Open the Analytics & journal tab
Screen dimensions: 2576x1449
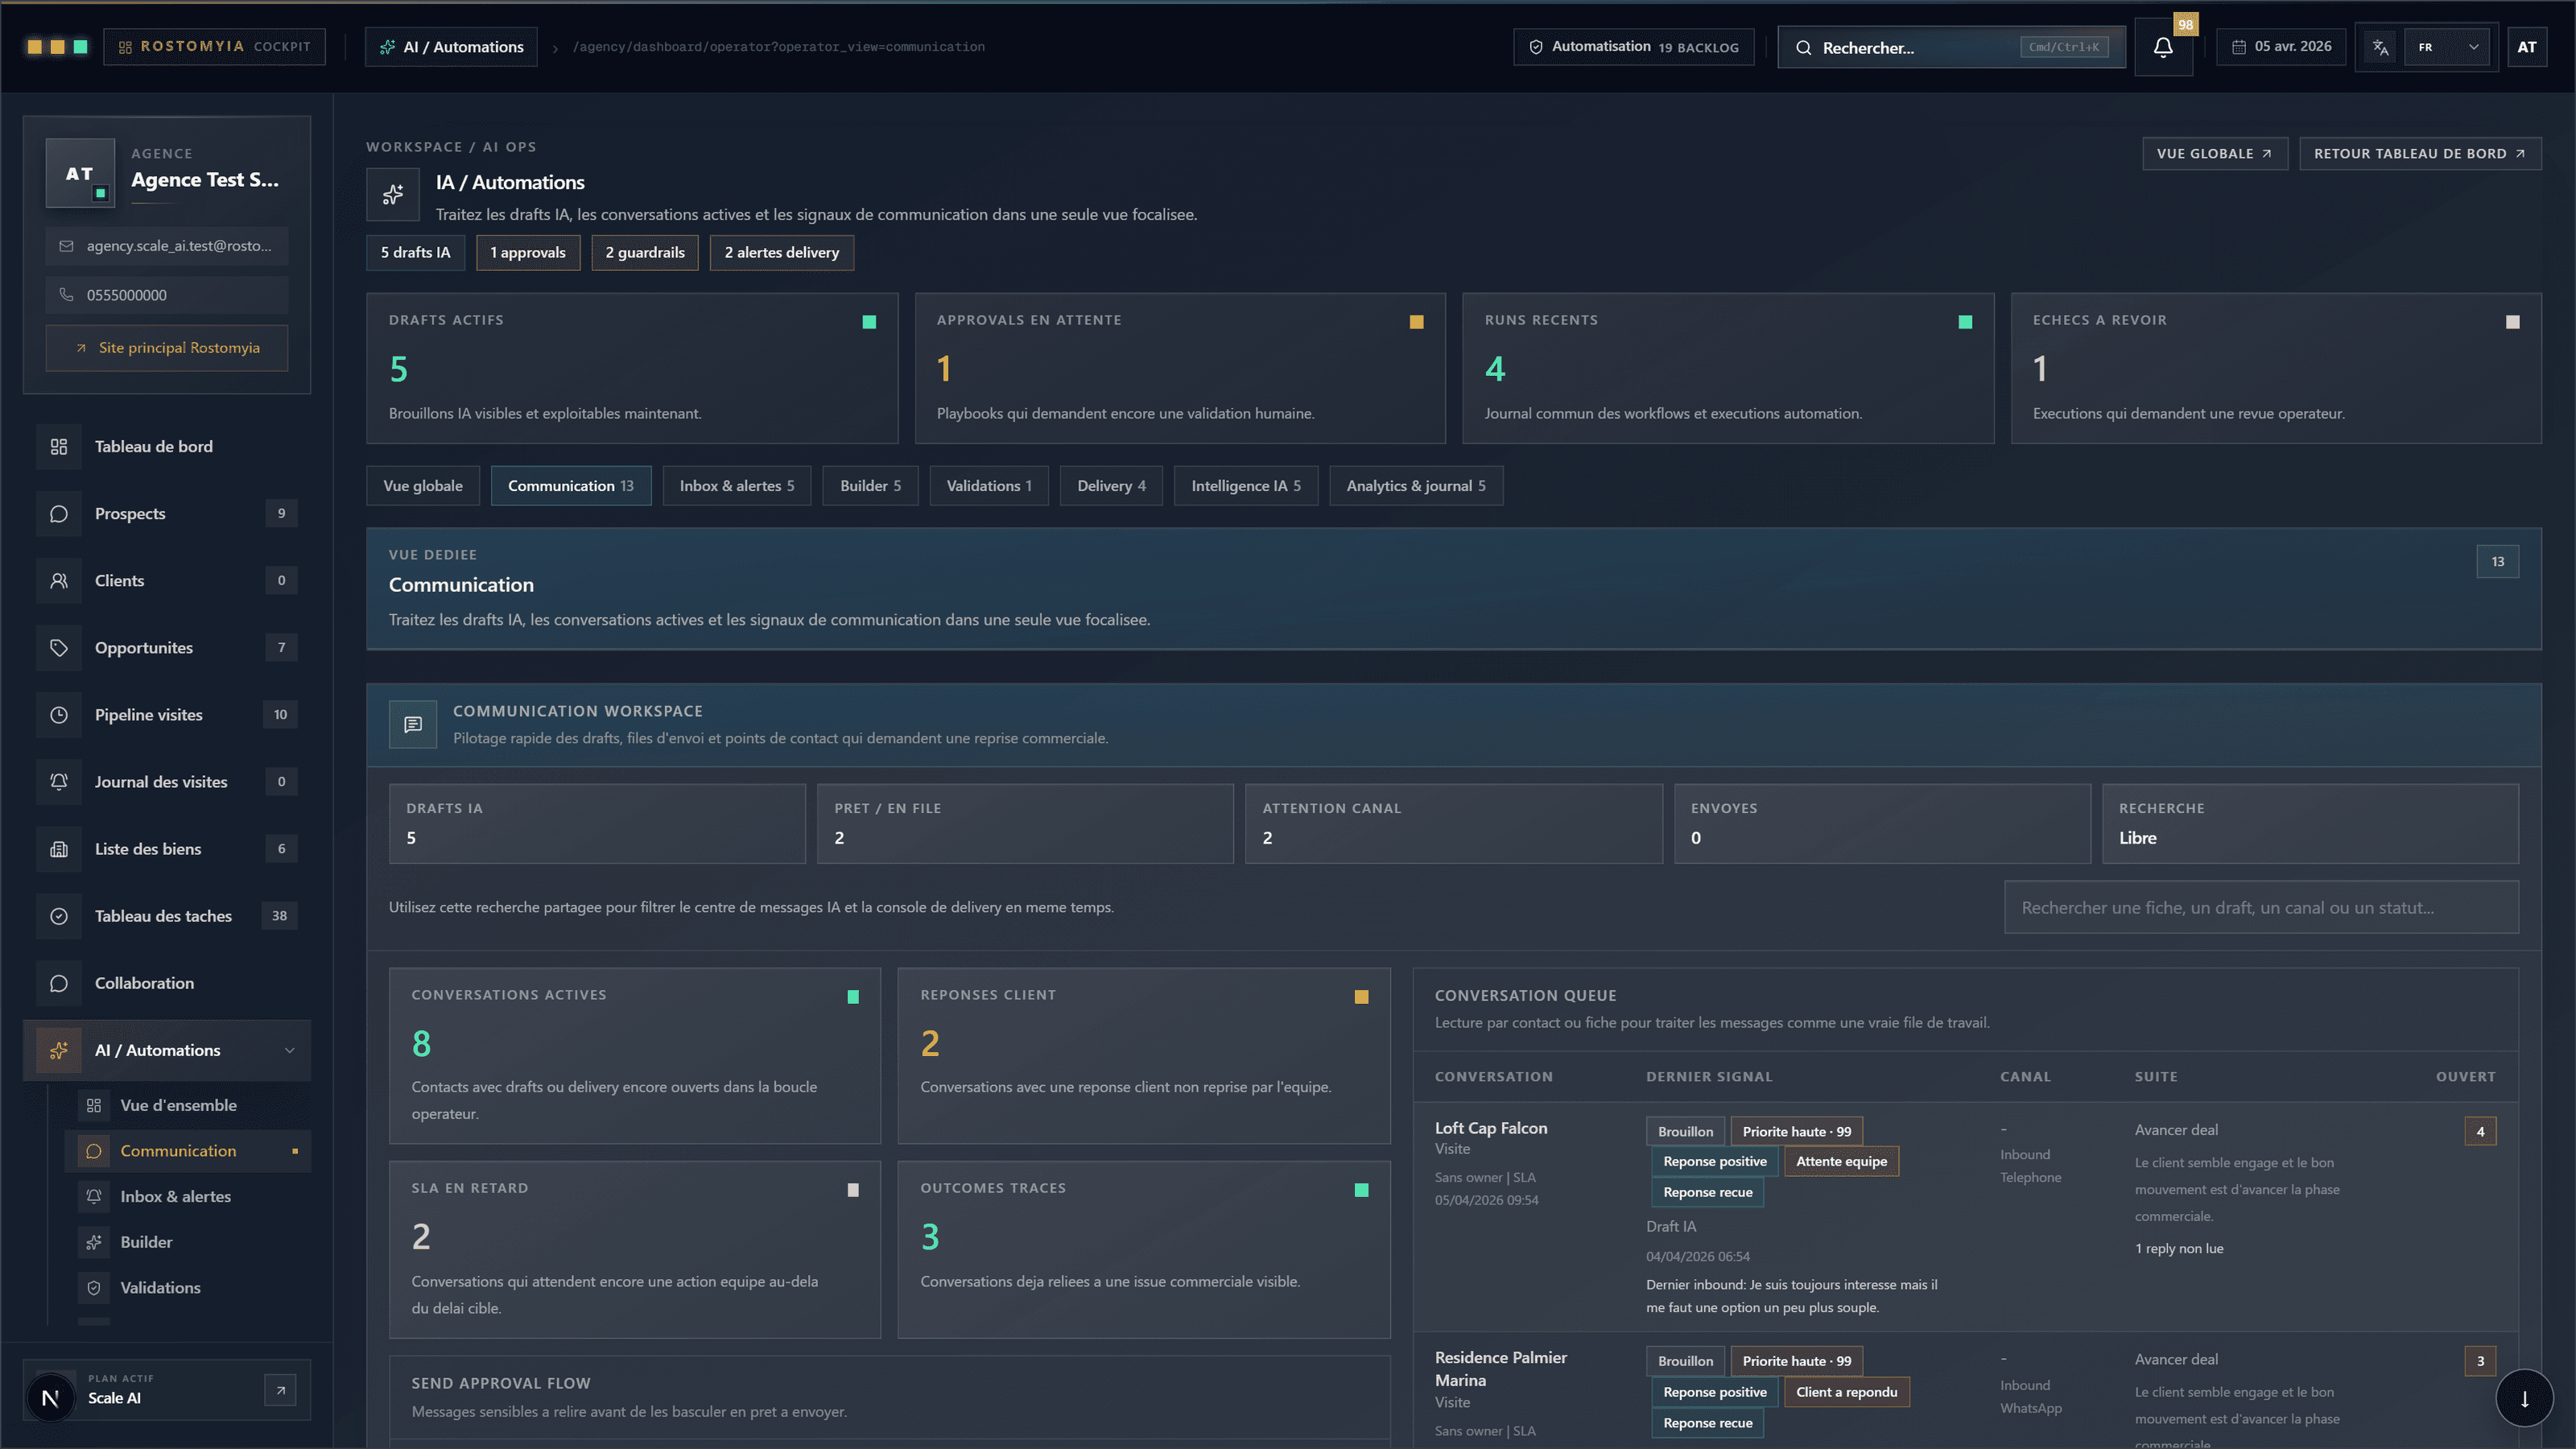pos(1416,486)
